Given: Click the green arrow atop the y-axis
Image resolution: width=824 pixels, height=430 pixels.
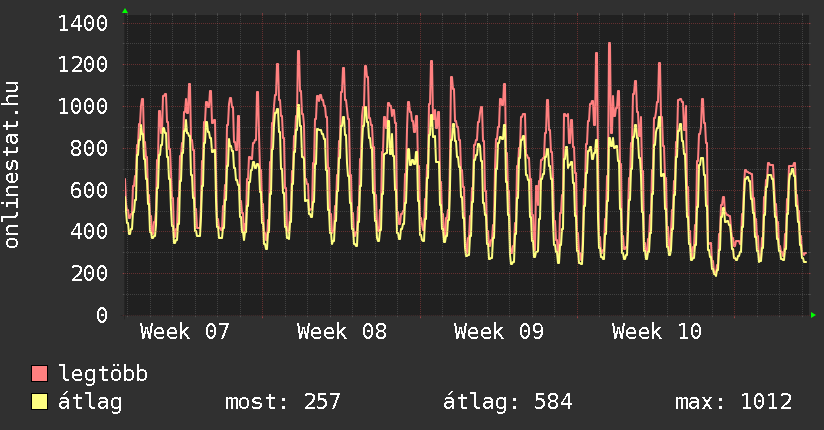Looking at the screenshot, I should 125,11.
